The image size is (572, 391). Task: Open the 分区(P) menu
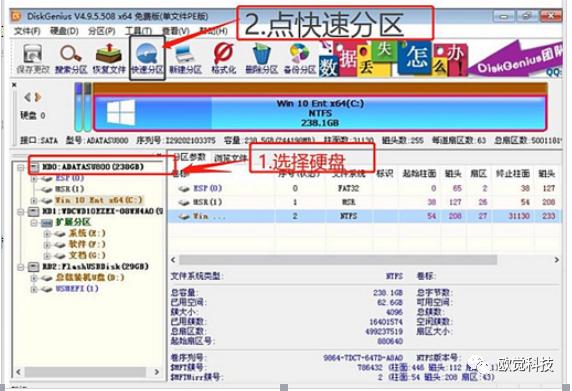tap(101, 31)
